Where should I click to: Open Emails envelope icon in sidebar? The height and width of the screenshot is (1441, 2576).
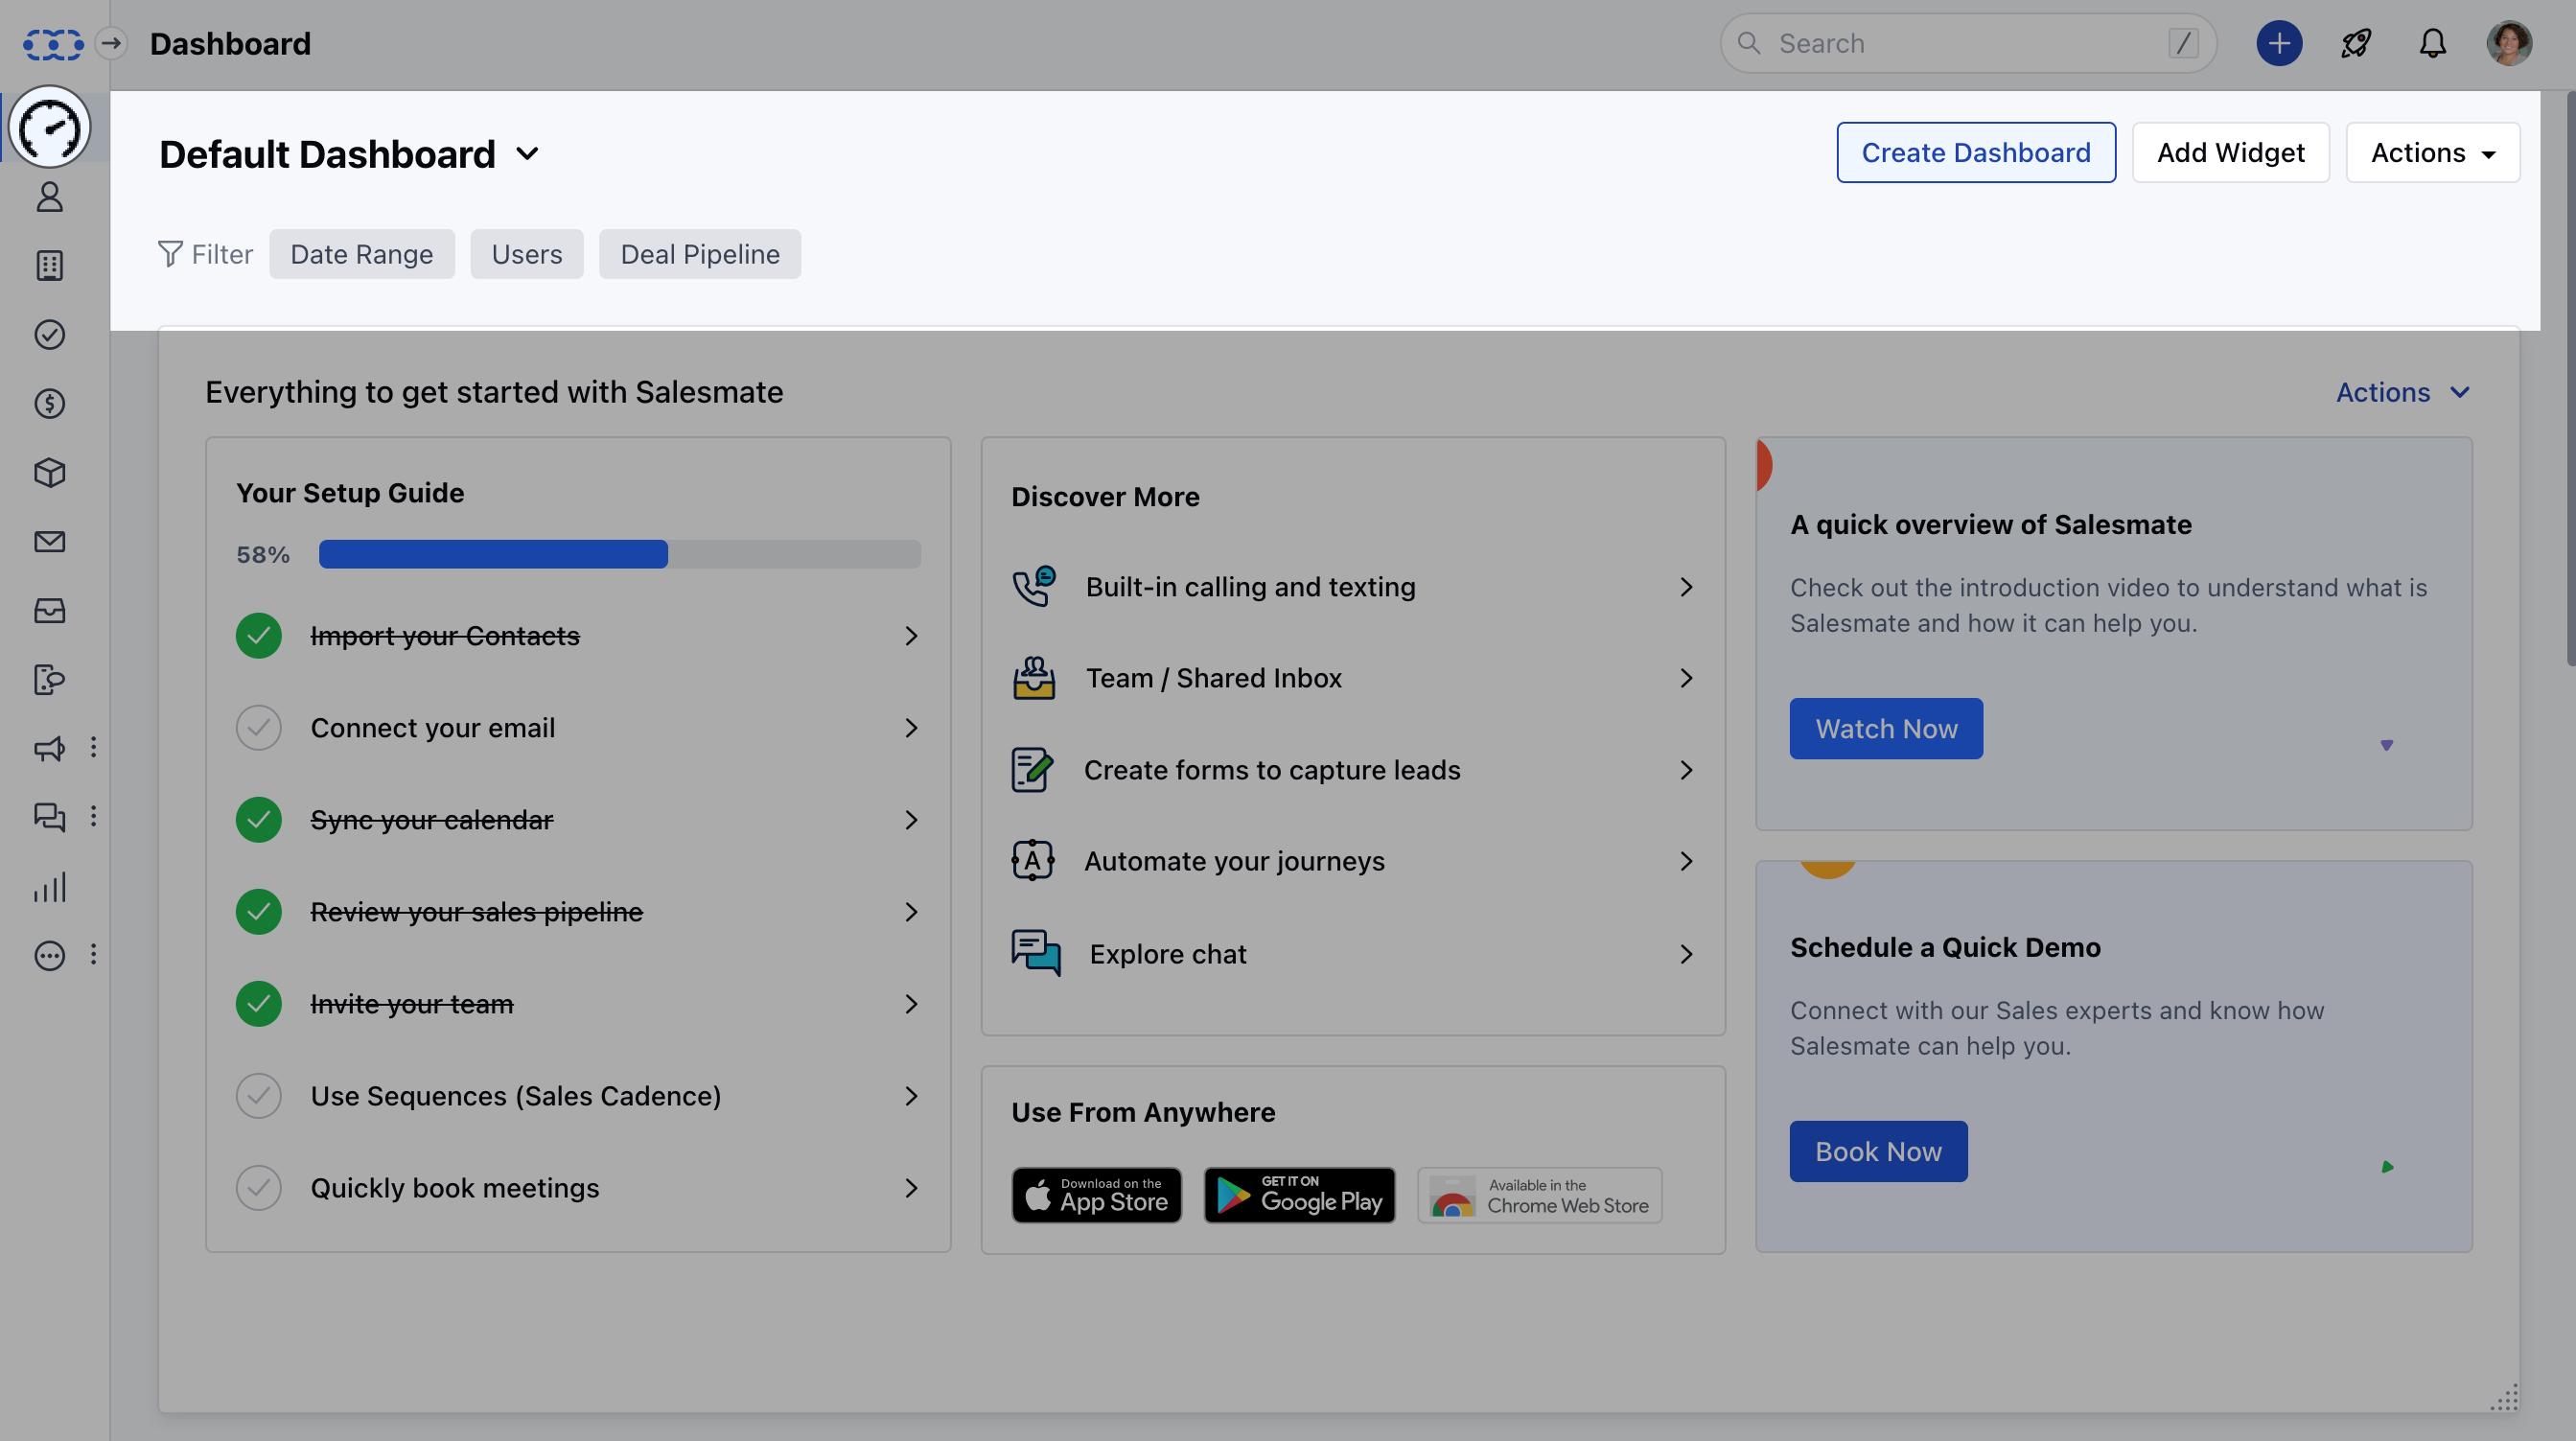pyautogui.click(x=50, y=541)
